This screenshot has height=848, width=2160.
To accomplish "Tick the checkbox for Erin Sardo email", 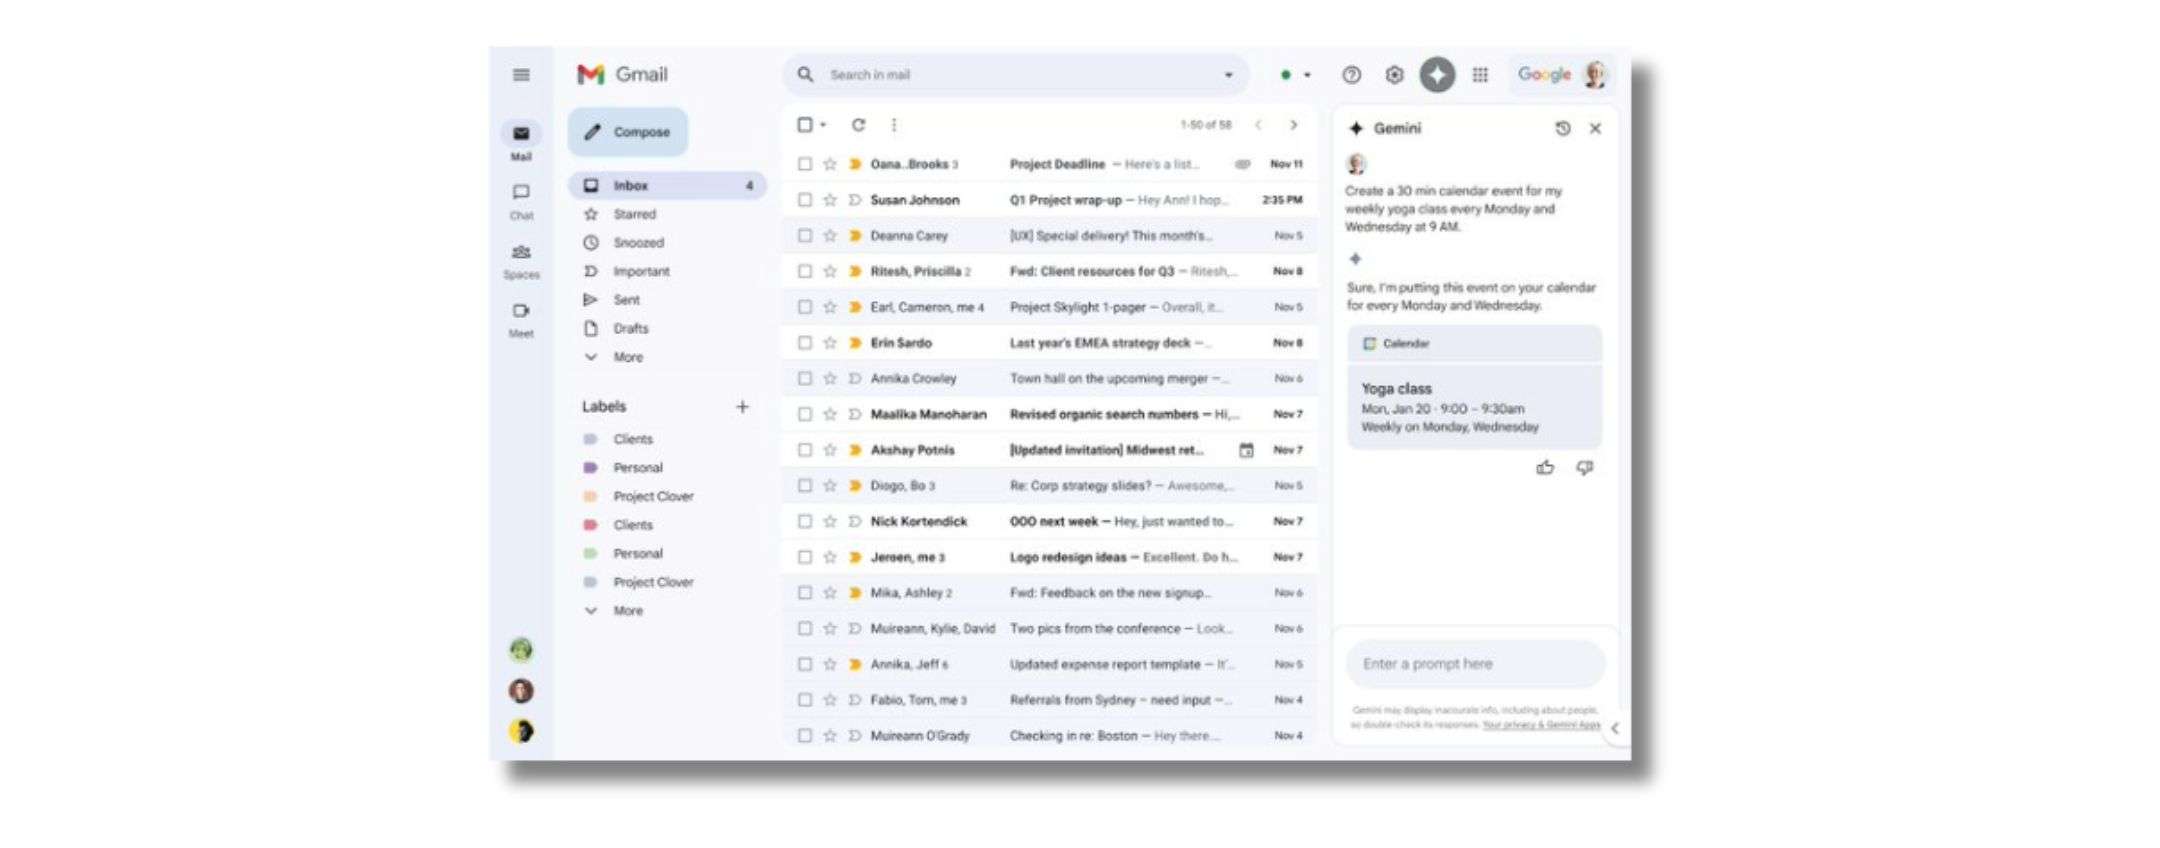I will pos(805,343).
